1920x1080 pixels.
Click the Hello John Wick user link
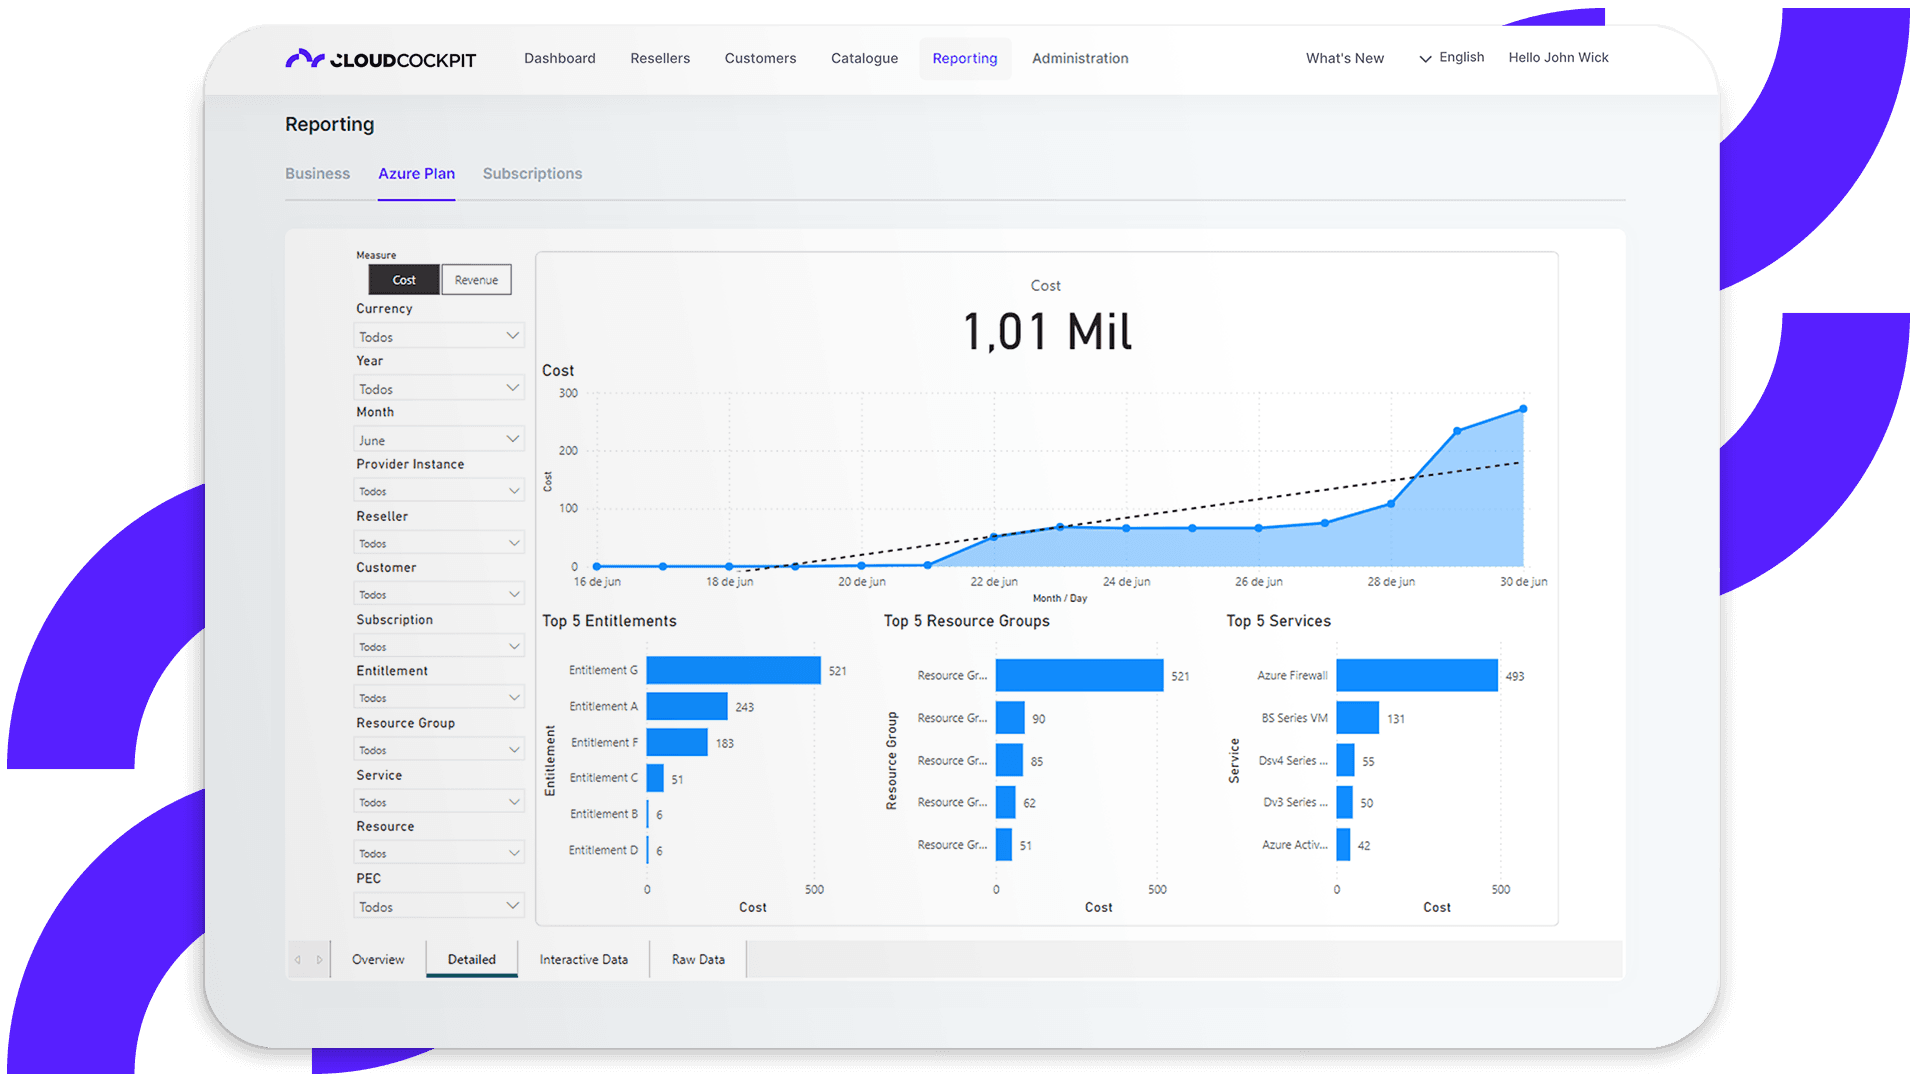tap(1558, 58)
